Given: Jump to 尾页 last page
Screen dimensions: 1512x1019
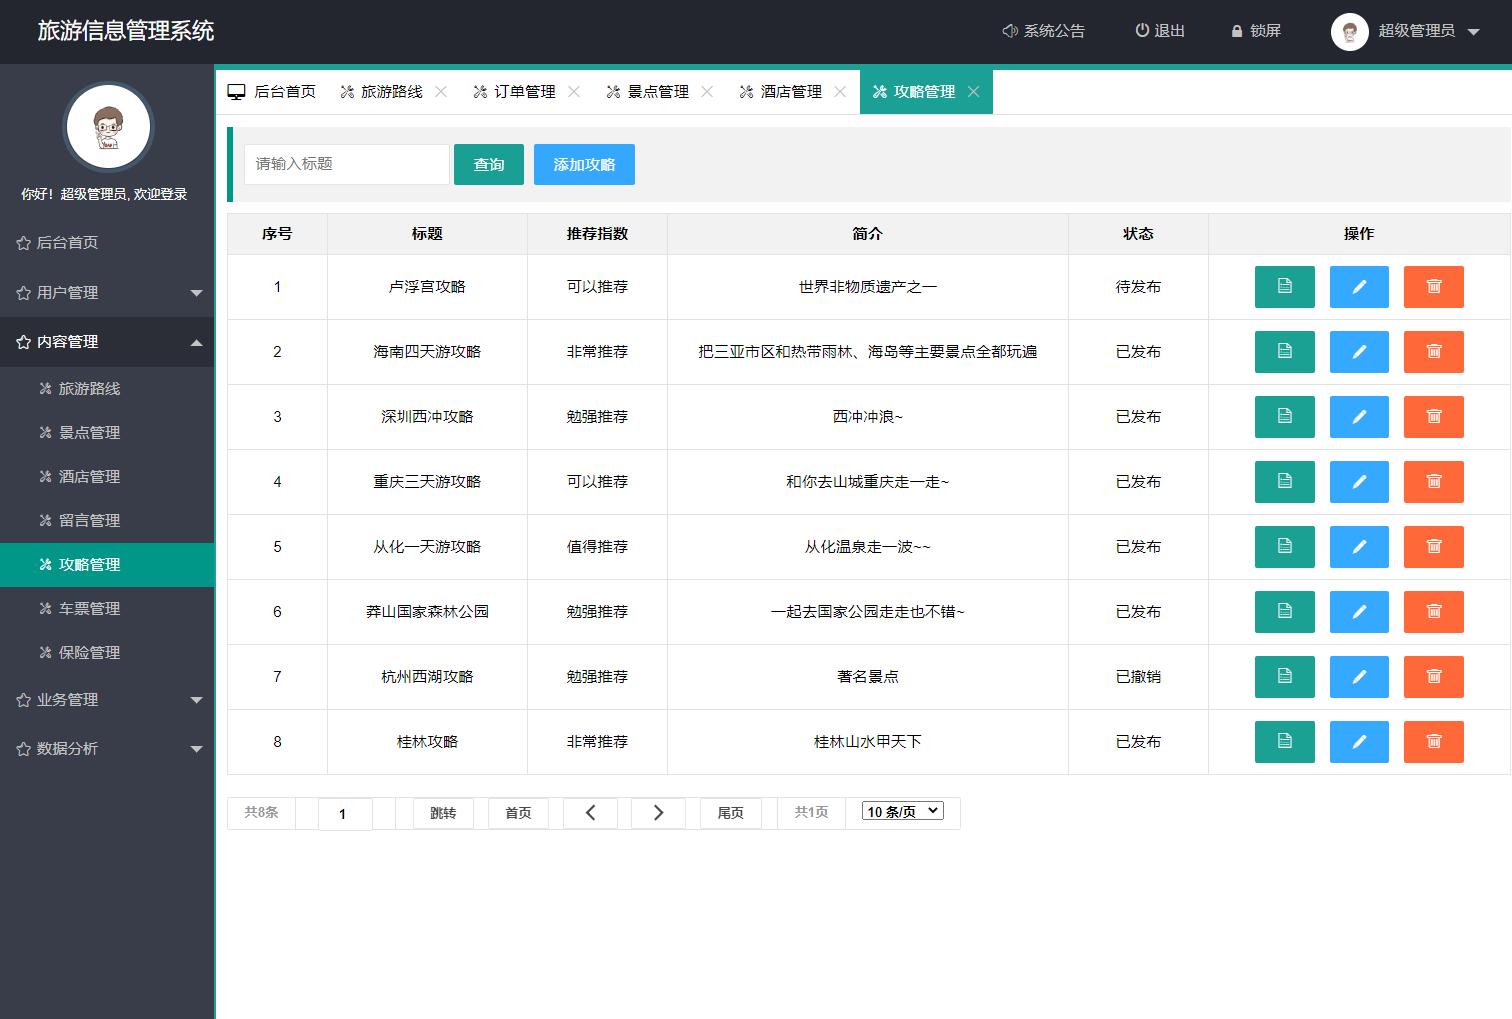Looking at the screenshot, I should coord(731,813).
